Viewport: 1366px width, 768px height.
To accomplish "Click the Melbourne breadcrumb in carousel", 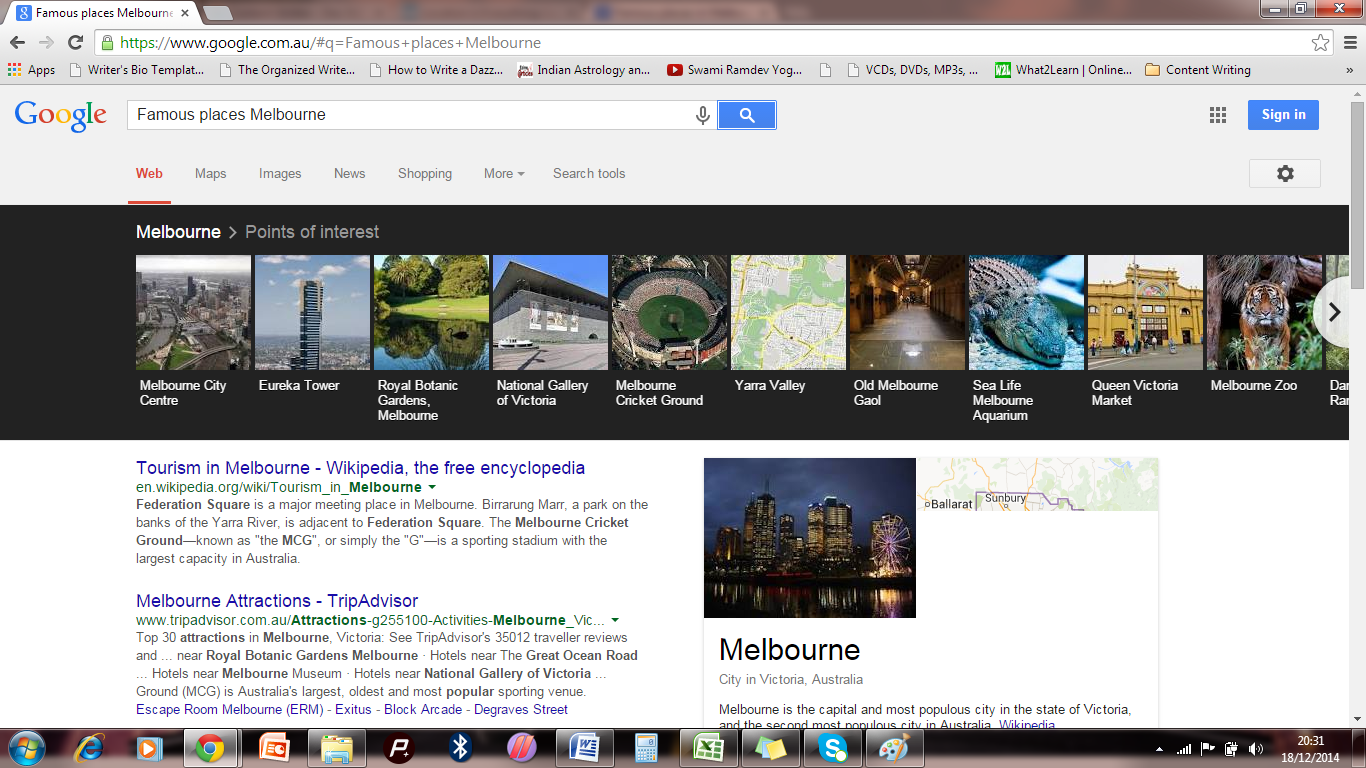I will click(178, 232).
